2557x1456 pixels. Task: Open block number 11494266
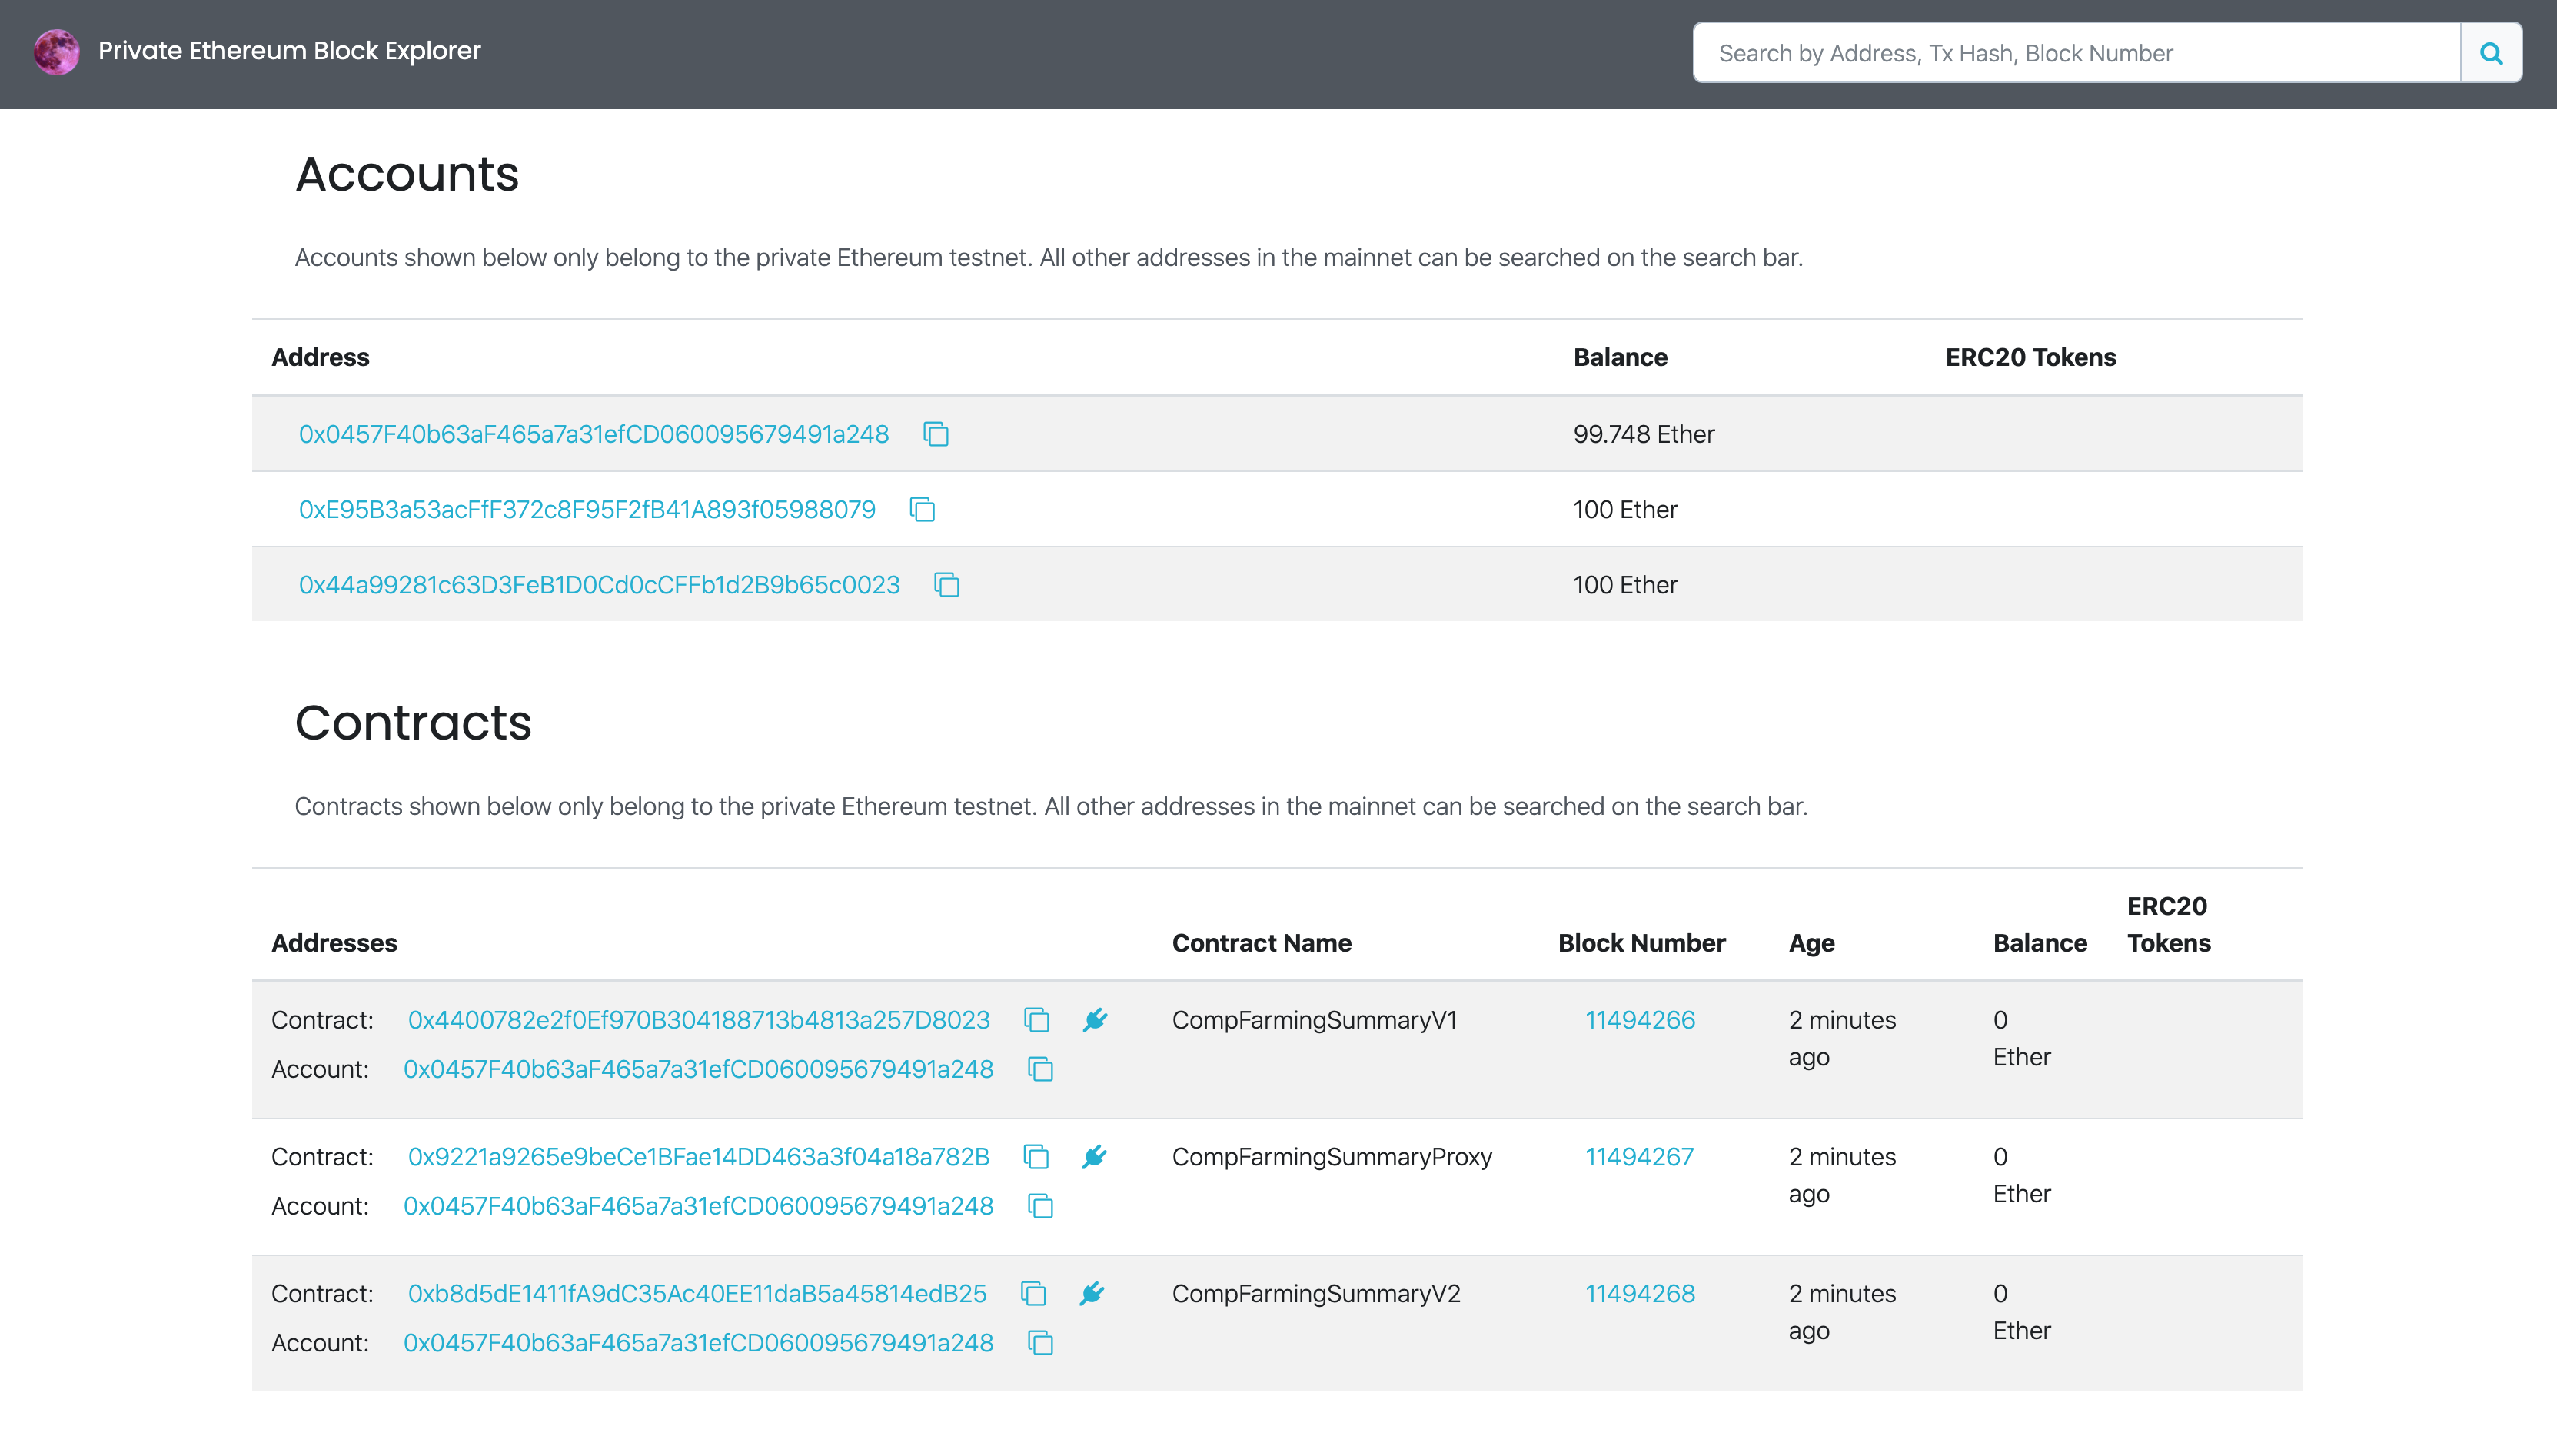[x=1639, y=1020]
